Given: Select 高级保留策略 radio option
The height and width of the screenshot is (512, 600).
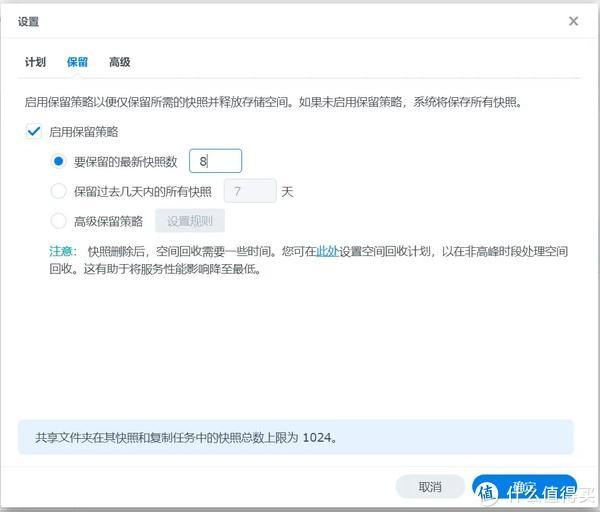Looking at the screenshot, I should tap(59, 221).
